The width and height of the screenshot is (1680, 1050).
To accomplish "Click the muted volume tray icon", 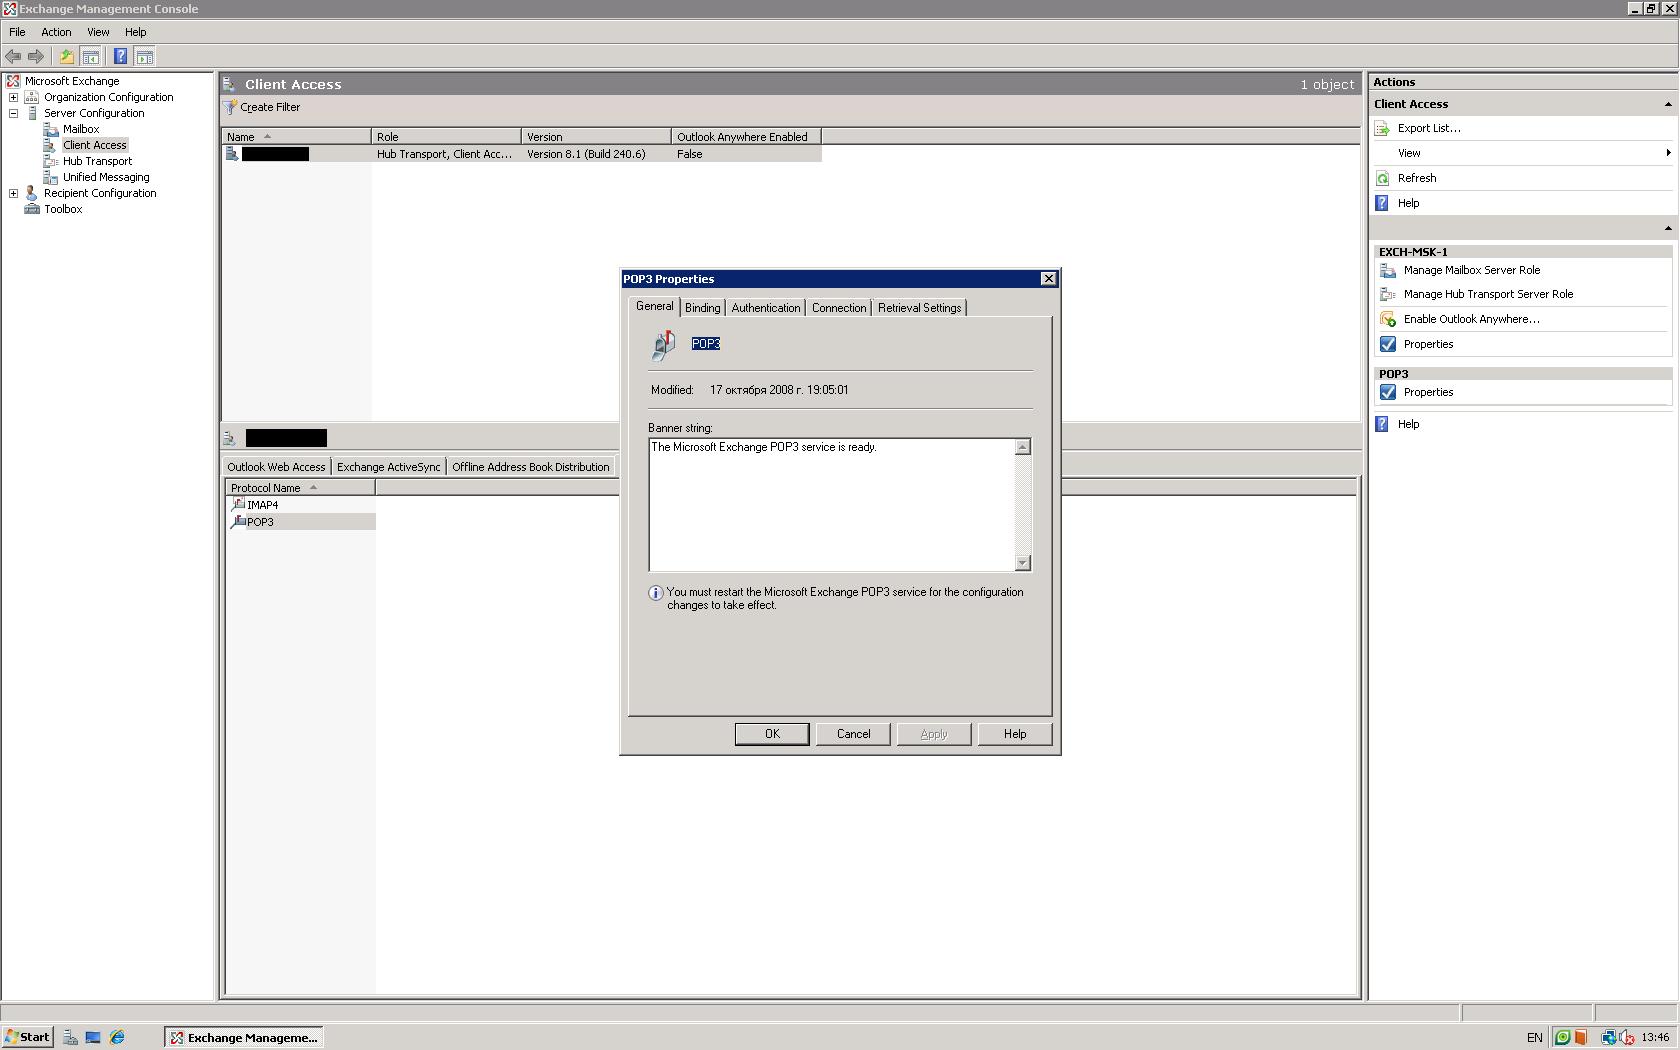I will pyautogui.click(x=1627, y=1037).
